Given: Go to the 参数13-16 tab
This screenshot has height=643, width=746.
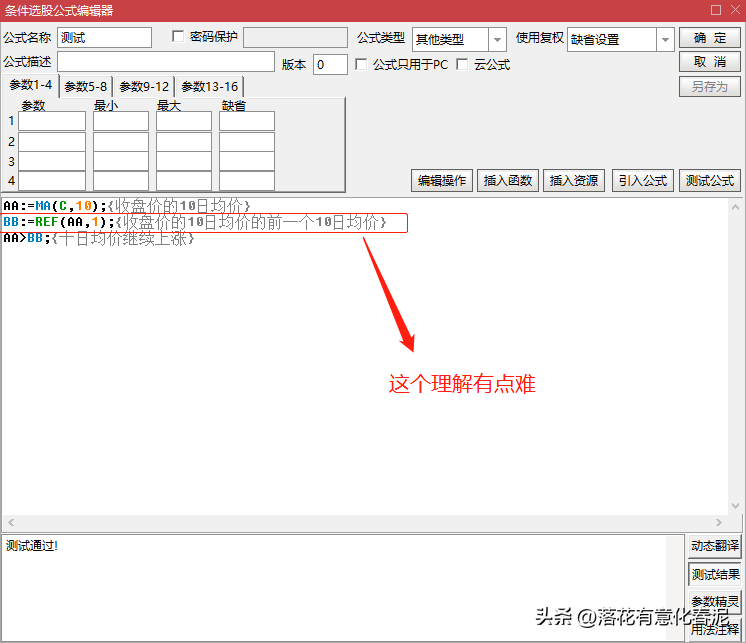Looking at the screenshot, I should [x=209, y=87].
